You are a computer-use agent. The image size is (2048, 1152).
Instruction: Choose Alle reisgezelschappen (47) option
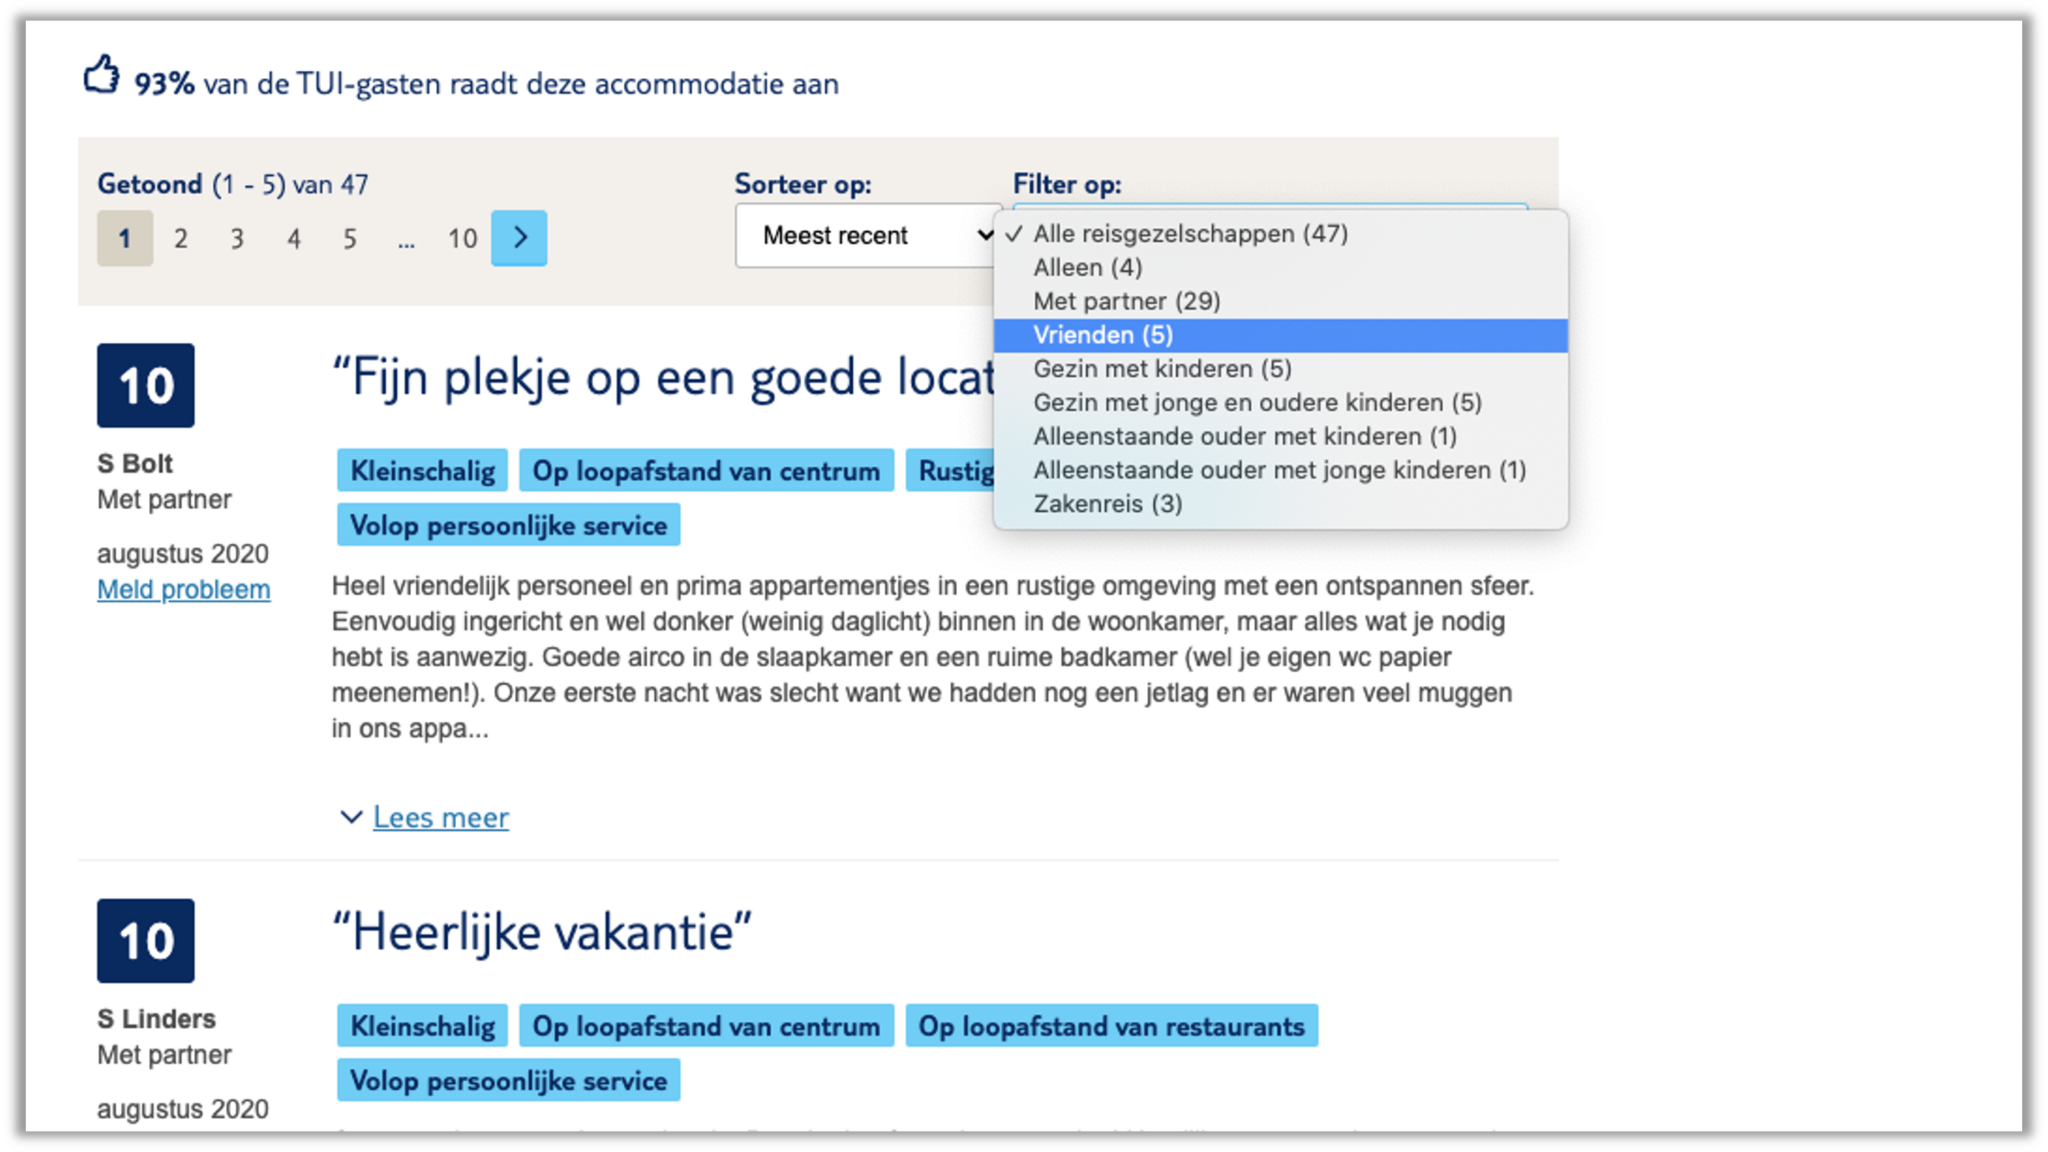pos(1190,234)
